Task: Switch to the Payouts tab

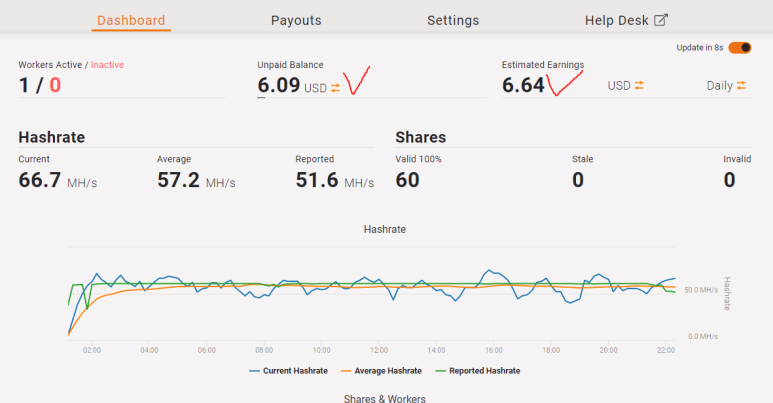Action: click(296, 20)
